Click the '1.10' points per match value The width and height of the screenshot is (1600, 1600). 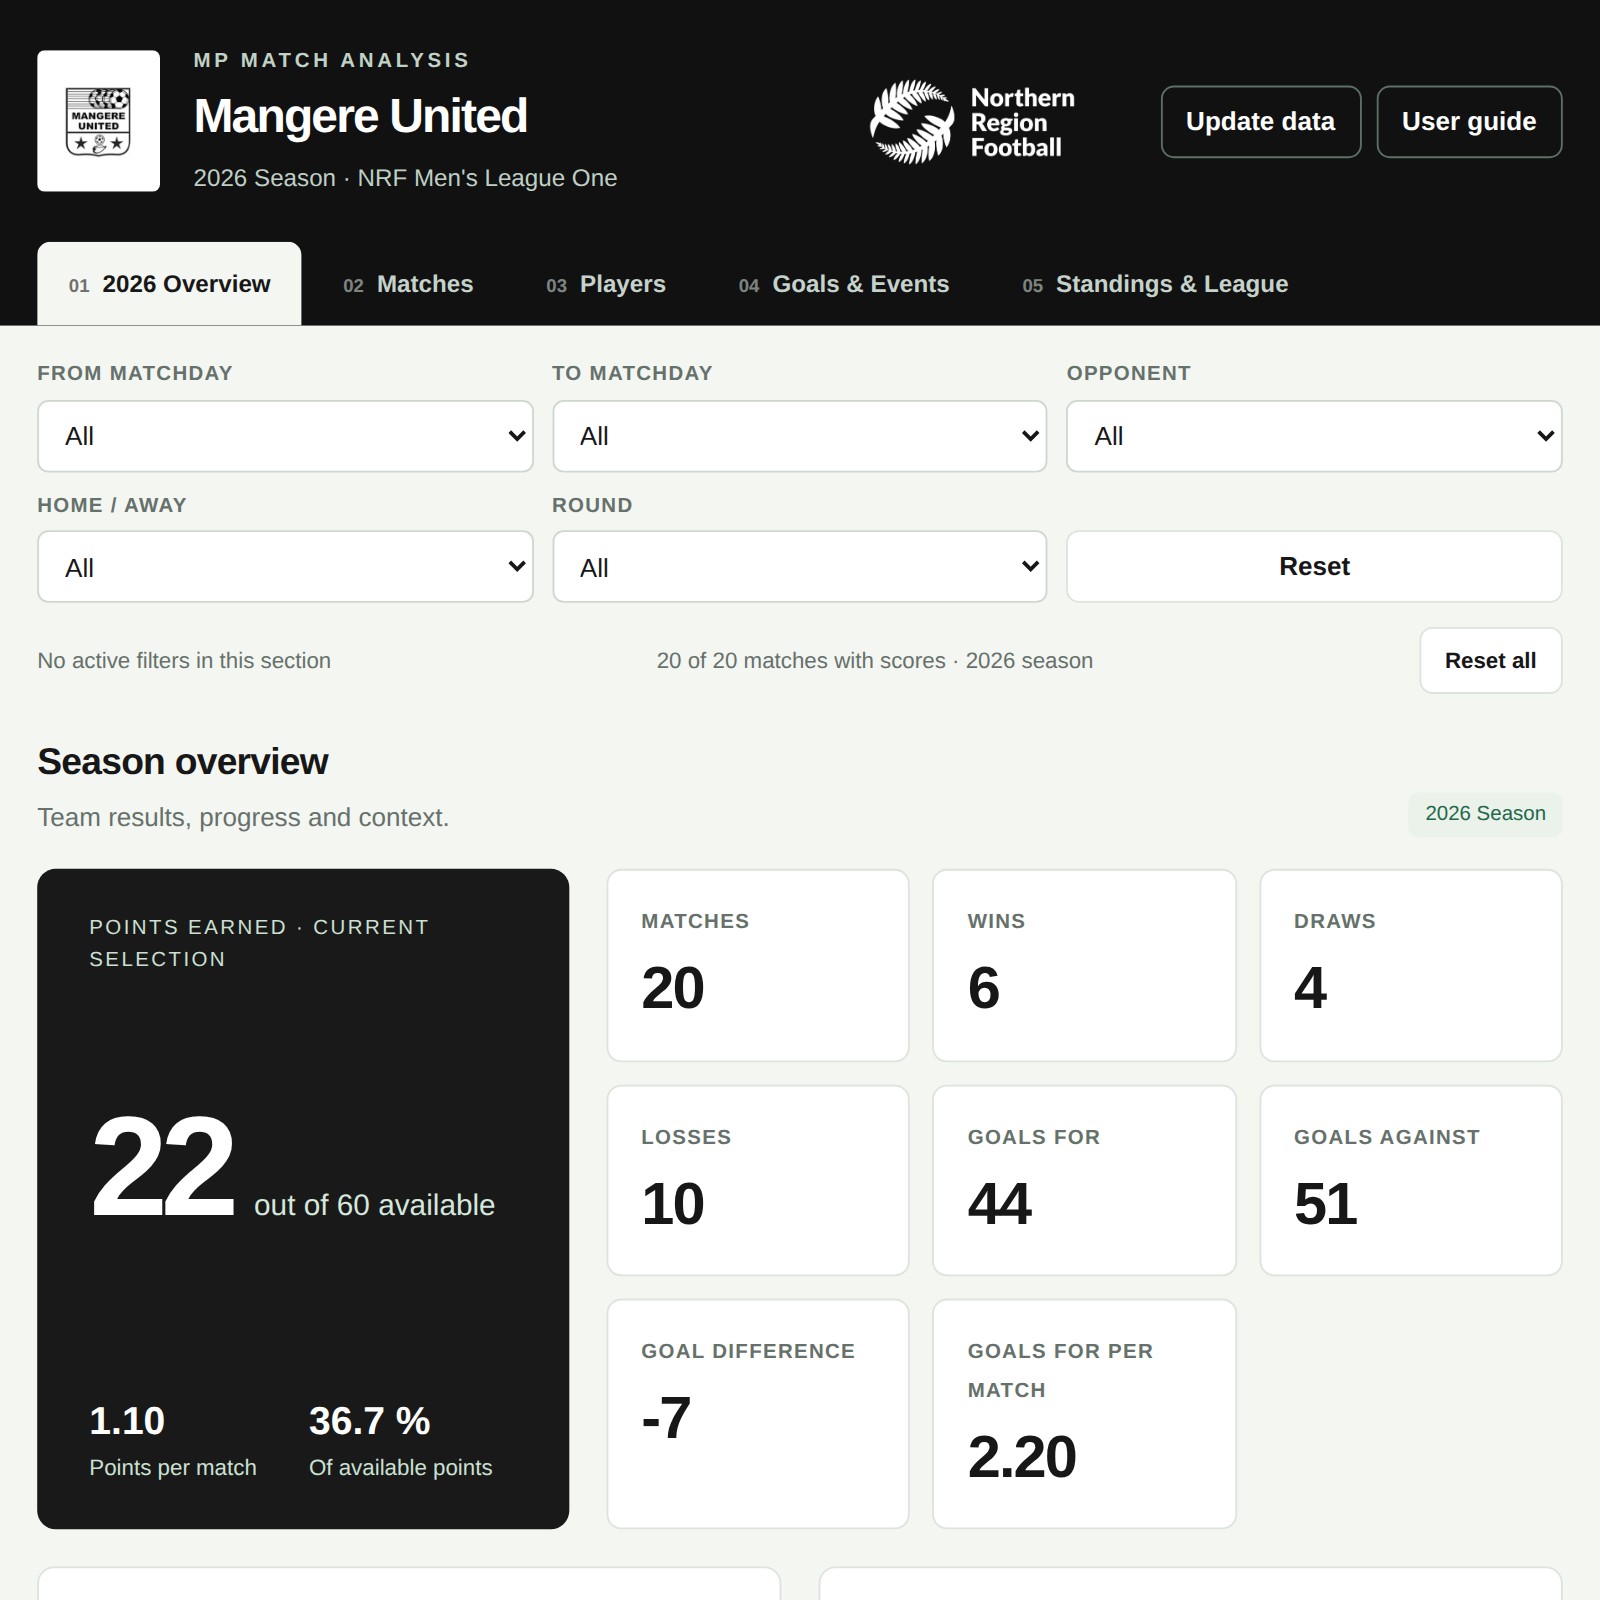point(127,1421)
